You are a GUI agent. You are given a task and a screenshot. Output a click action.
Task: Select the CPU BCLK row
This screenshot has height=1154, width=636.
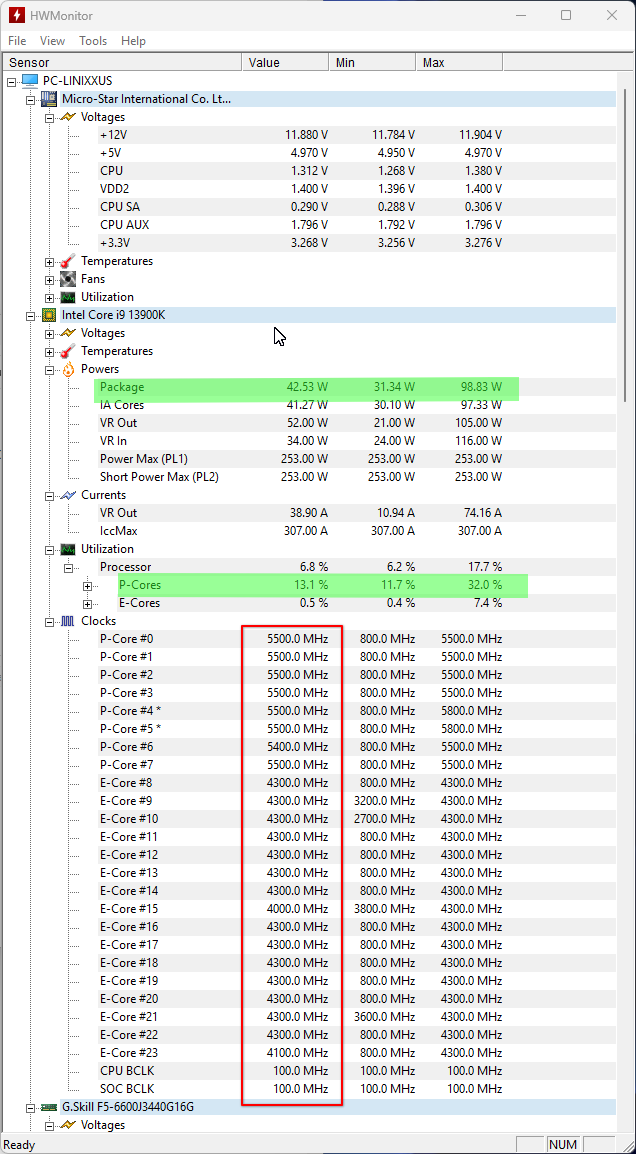click(357, 1070)
